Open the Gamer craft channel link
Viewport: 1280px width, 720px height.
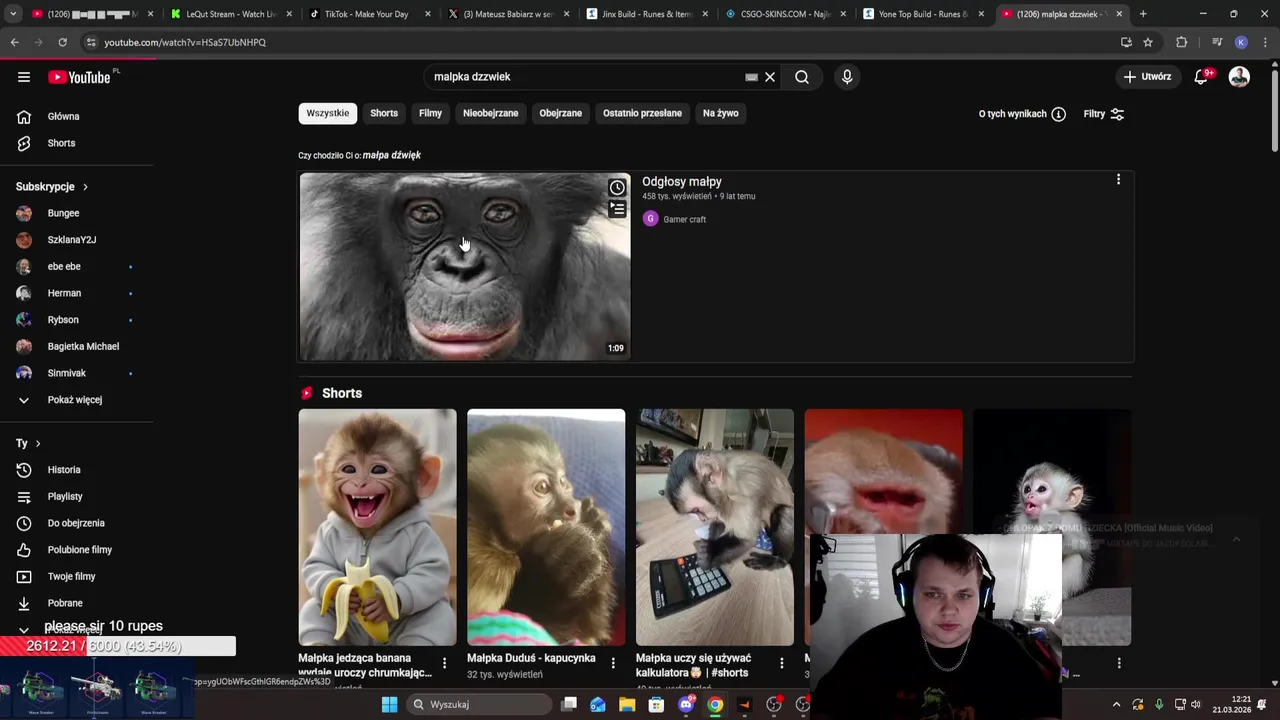pos(684,219)
